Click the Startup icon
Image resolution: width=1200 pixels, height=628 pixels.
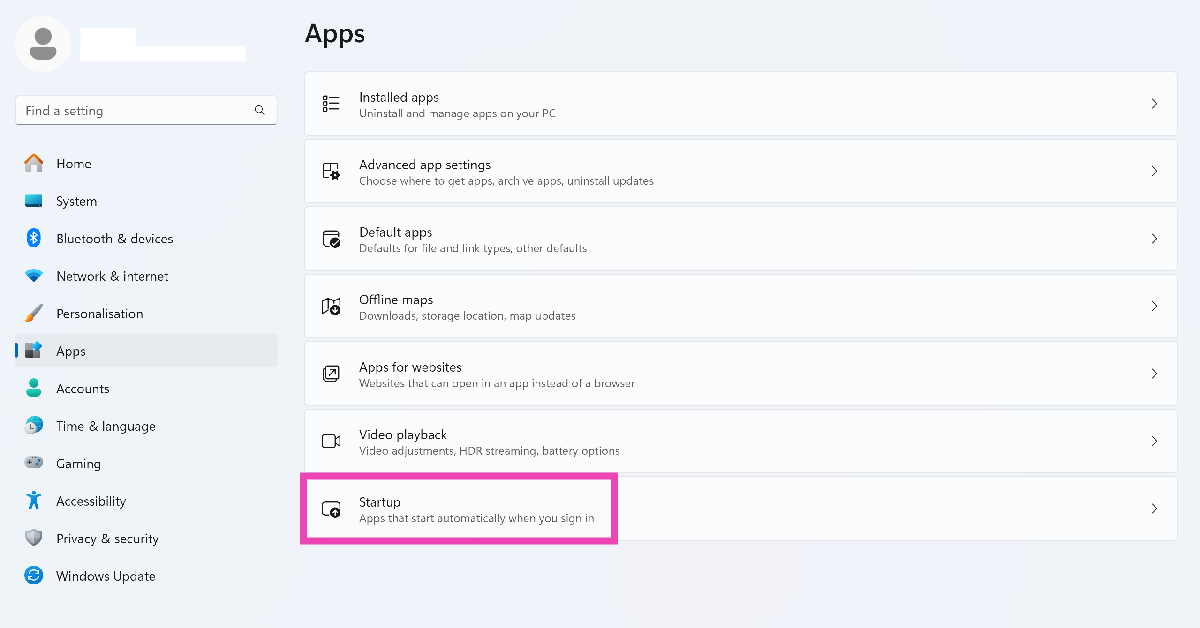tap(331, 509)
